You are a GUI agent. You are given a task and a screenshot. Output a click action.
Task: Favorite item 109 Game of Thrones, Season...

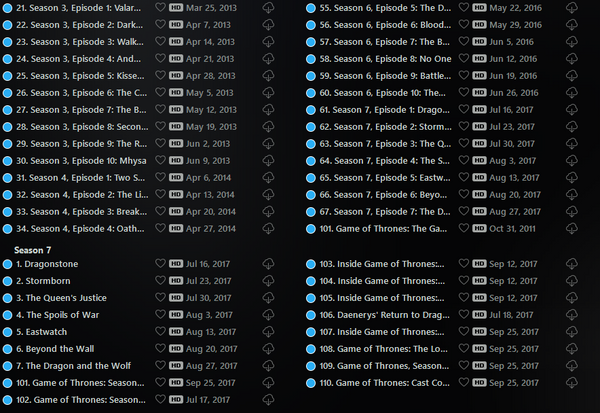[x=464, y=365]
